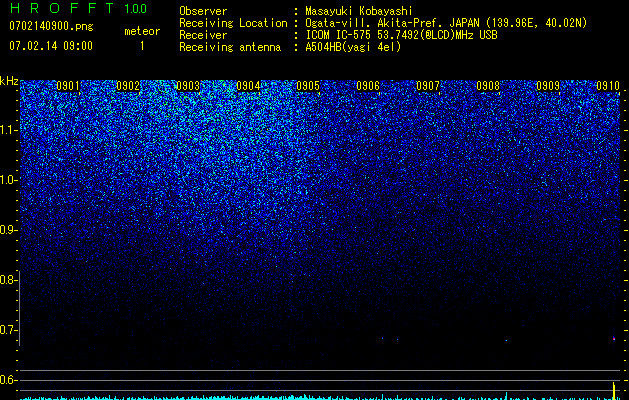Click the 0909 time marker

(548, 86)
